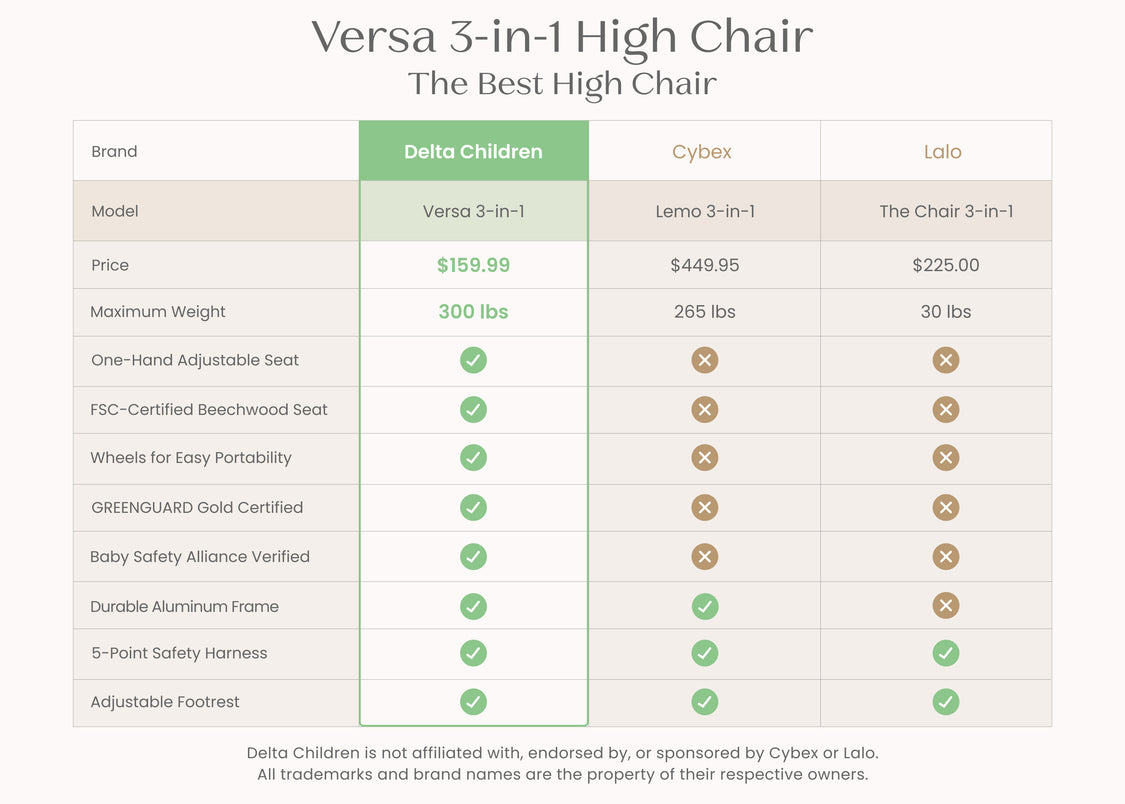Click Lalo's Adjustable Footrest checkmark
The width and height of the screenshot is (1125, 804).
tap(946, 701)
